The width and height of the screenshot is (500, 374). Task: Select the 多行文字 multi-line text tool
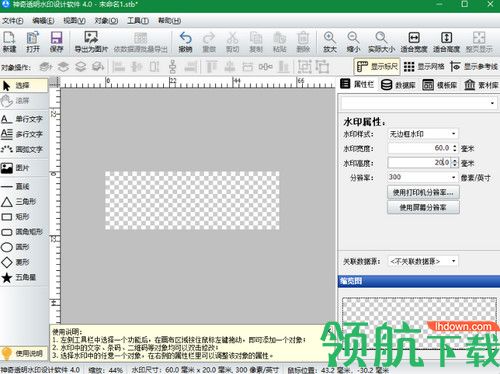coord(24,134)
